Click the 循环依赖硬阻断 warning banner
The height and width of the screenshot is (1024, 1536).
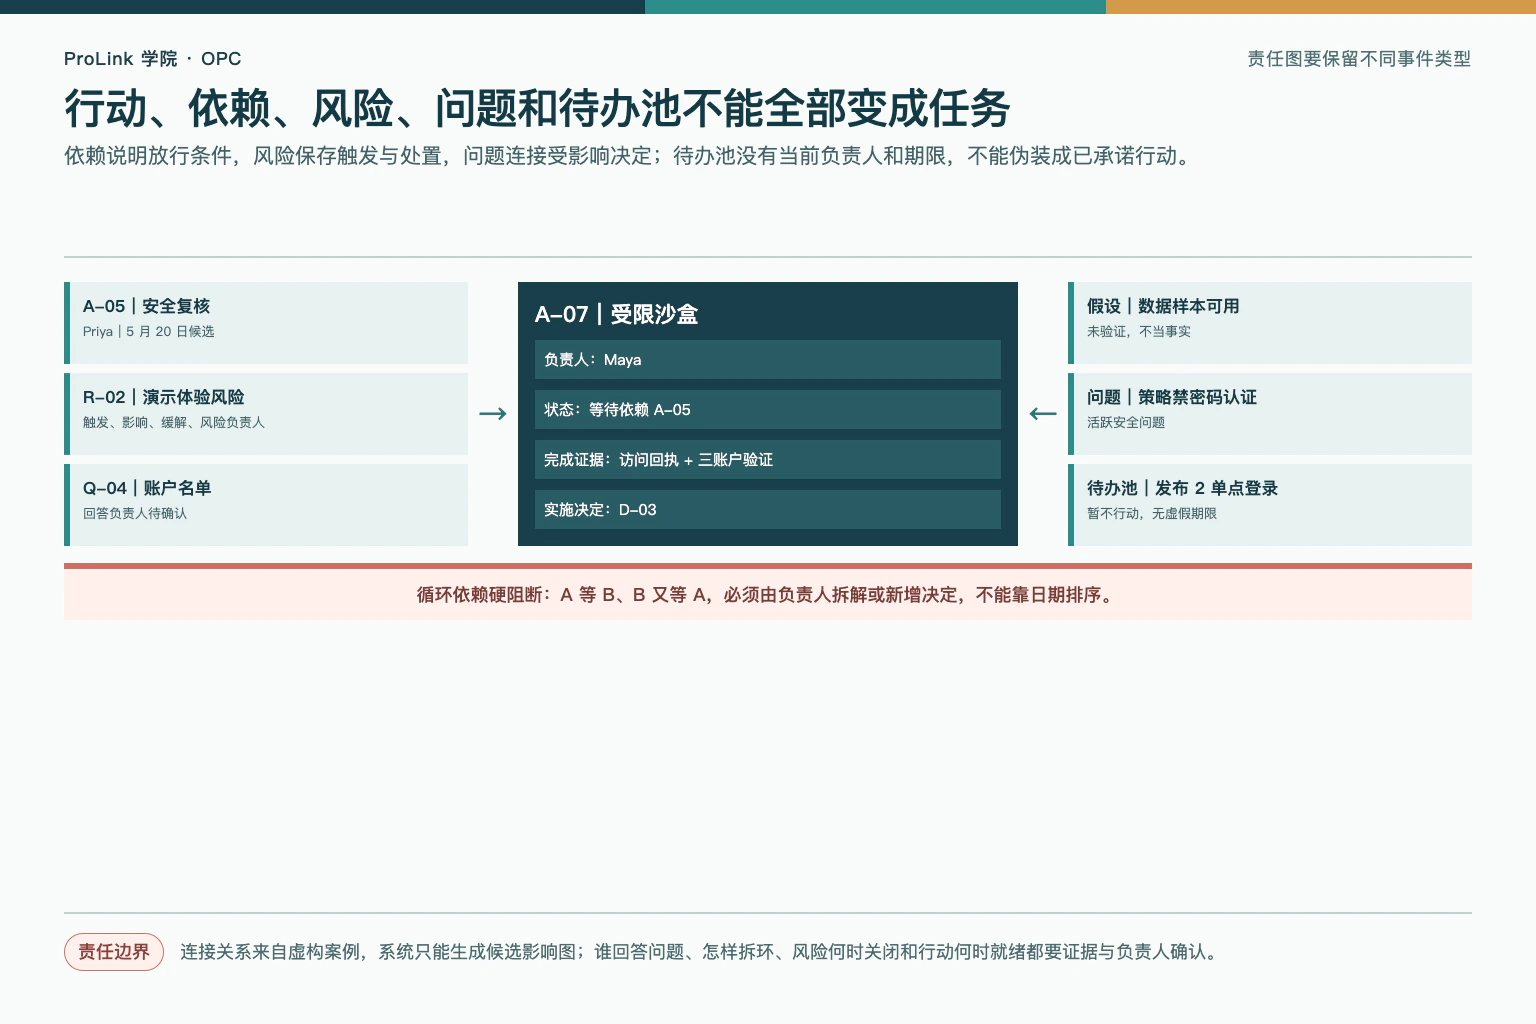click(x=768, y=592)
